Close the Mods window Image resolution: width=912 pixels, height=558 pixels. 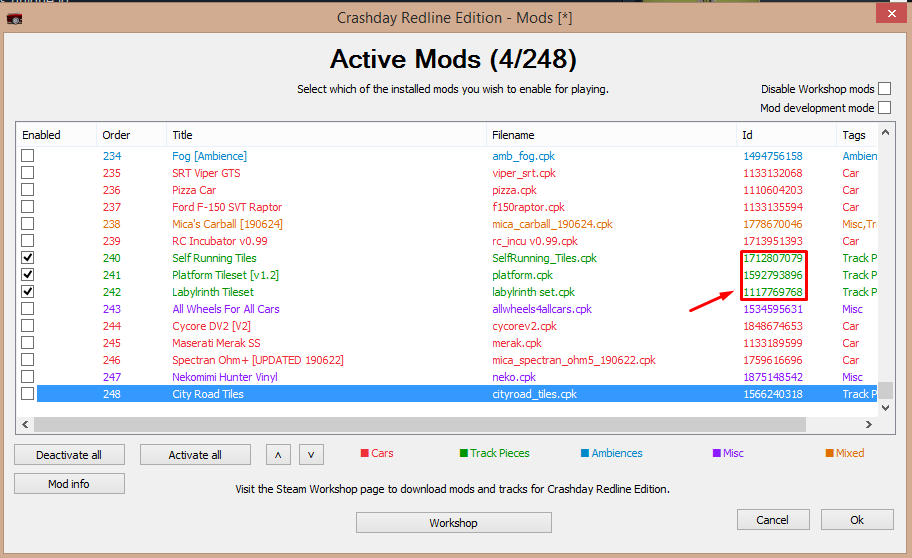[x=892, y=13]
